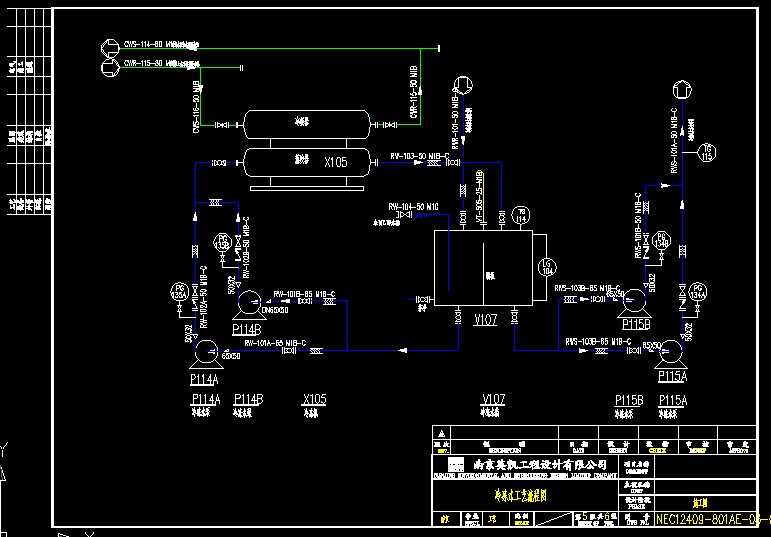This screenshot has width=771, height=537.
Task: Click the company name in title block
Action: (x=539, y=464)
